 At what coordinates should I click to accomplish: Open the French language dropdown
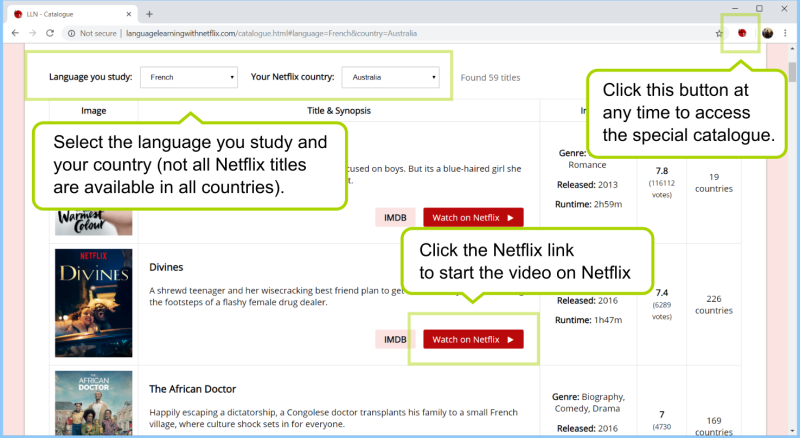[x=189, y=77]
